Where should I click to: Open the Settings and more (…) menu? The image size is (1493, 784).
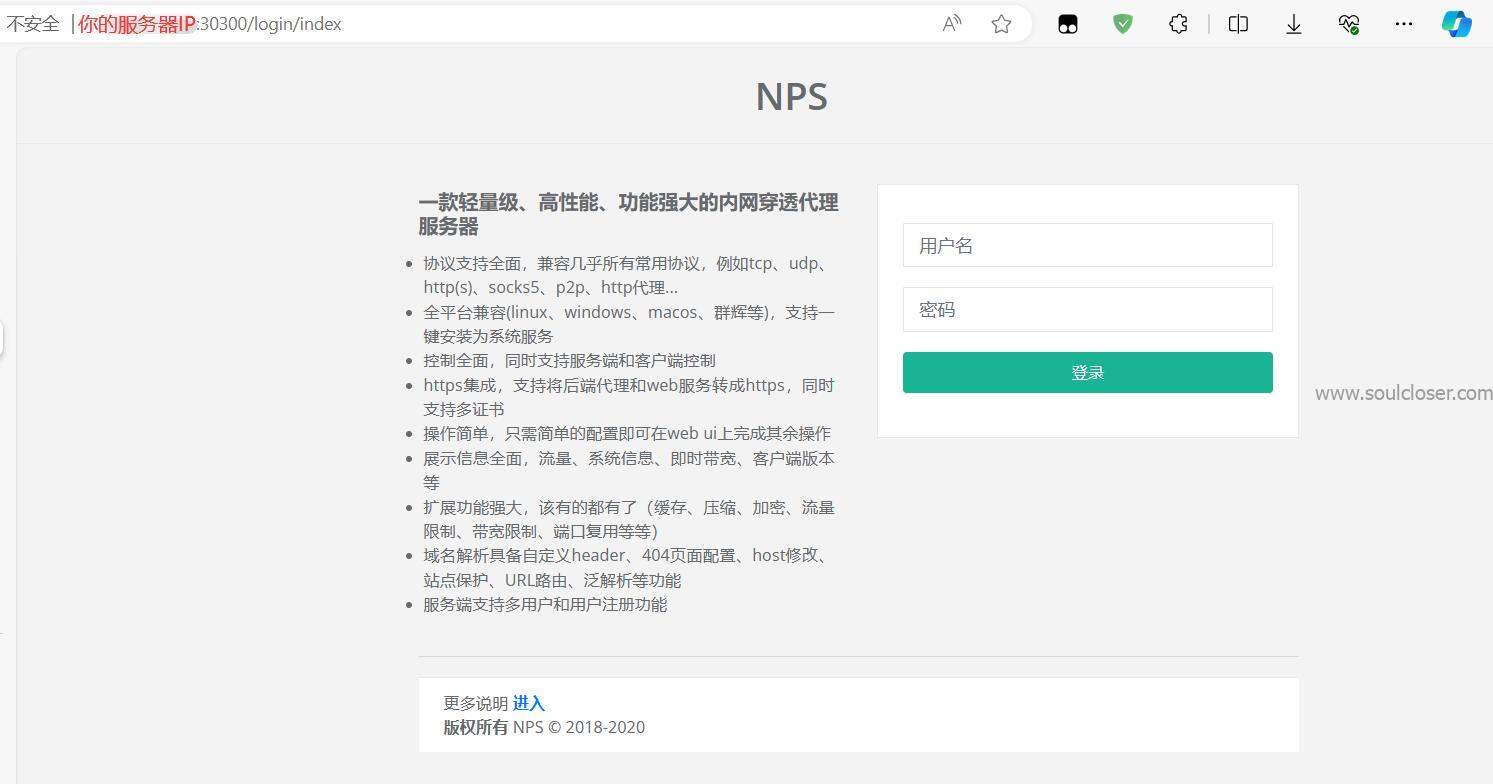pos(1404,23)
